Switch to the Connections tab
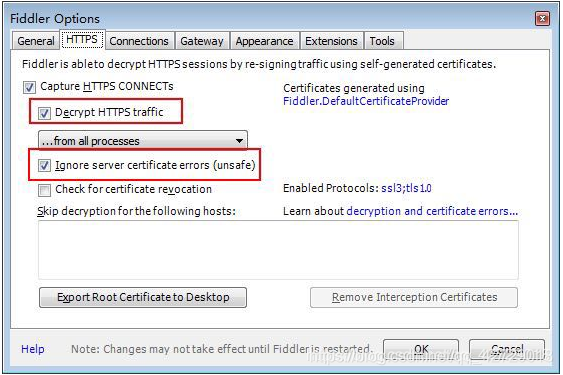 [139, 41]
